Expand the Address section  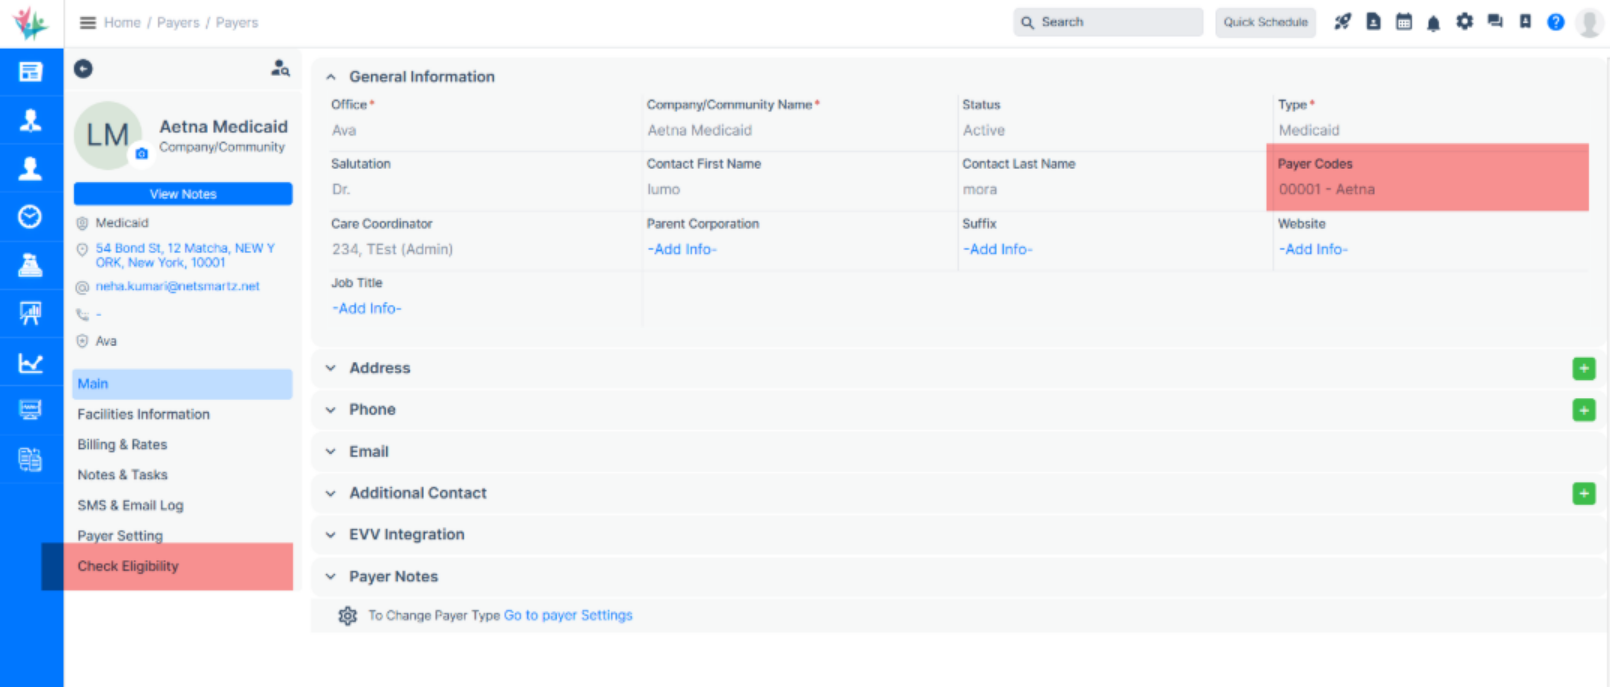click(330, 368)
